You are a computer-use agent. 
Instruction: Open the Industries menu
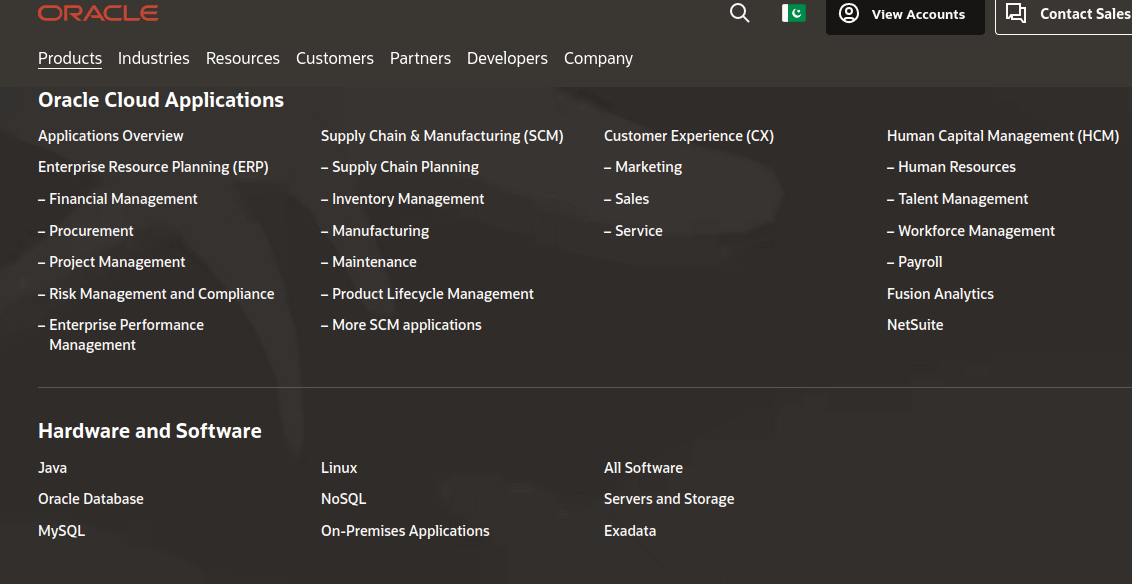tap(154, 58)
